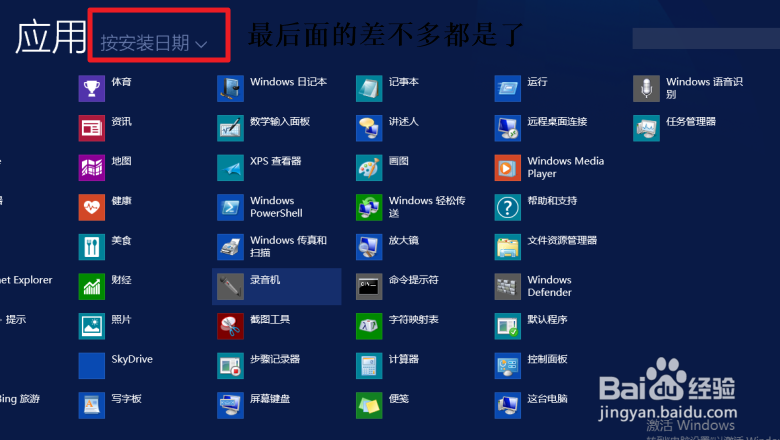780x440 pixels.
Task: Open the 资讯 news app icon
Action: (92, 128)
